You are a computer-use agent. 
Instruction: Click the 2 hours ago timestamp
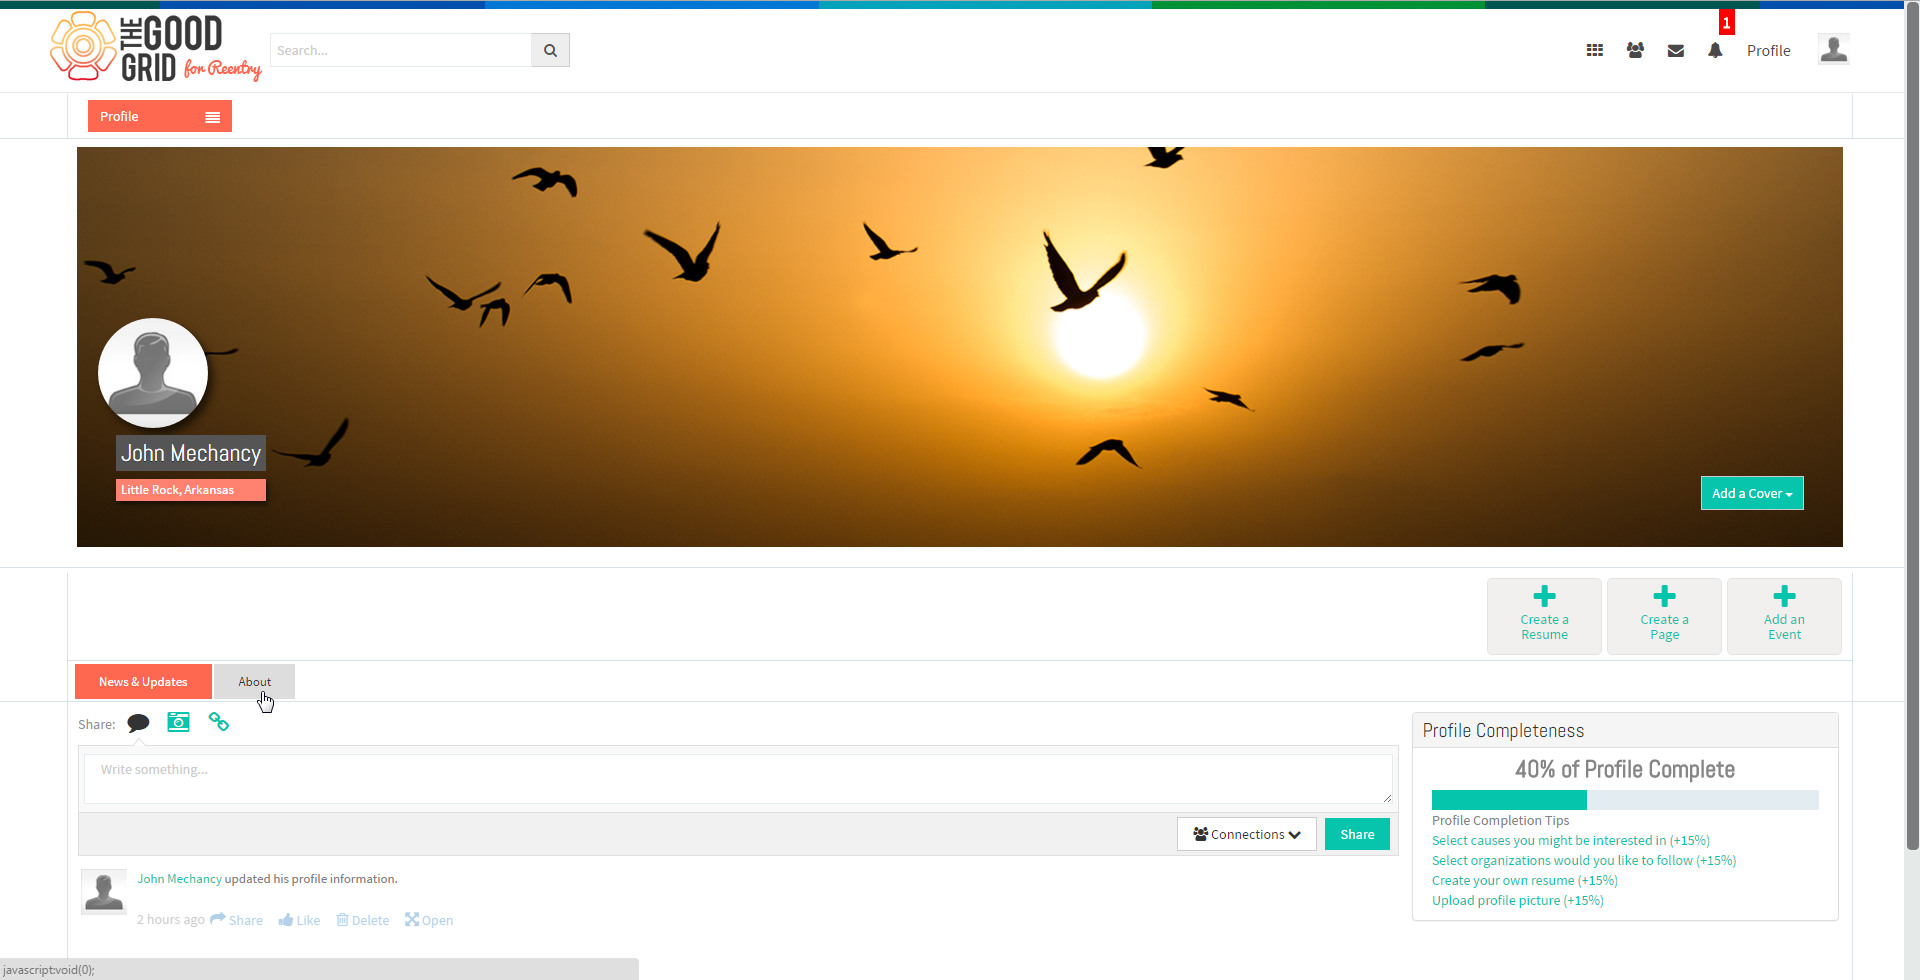pos(171,920)
